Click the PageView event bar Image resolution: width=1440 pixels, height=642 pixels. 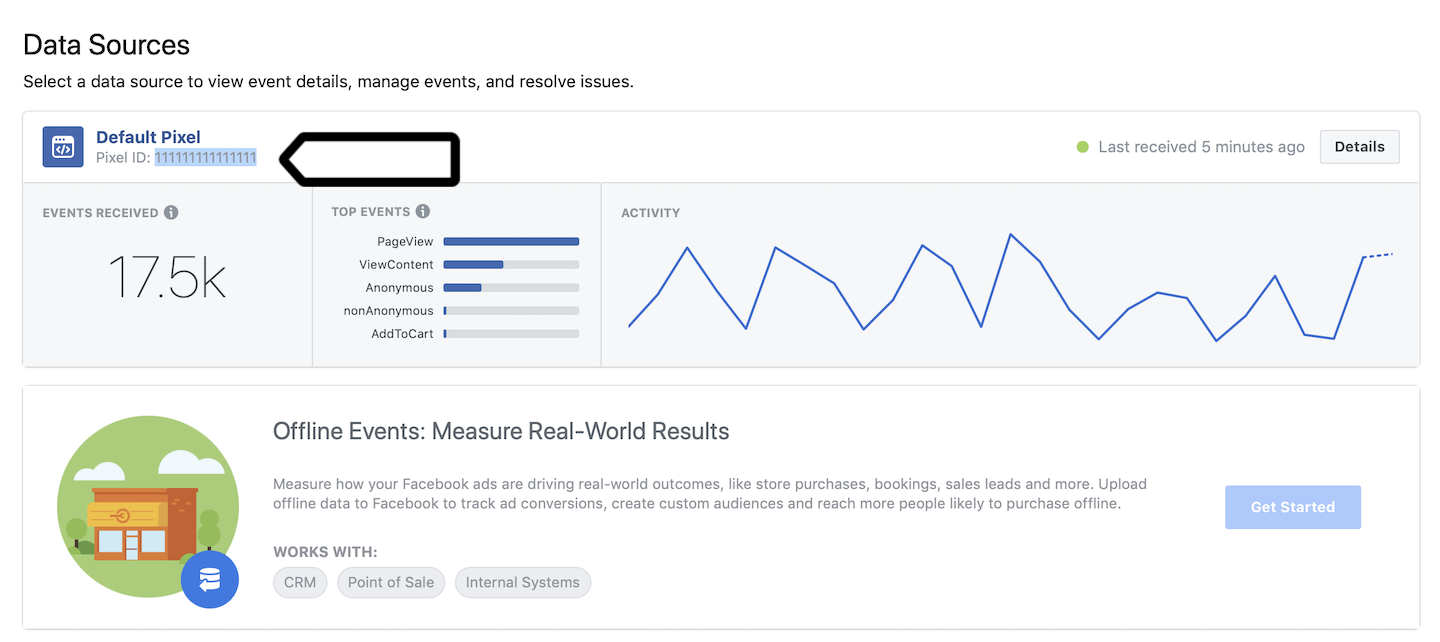tap(511, 242)
